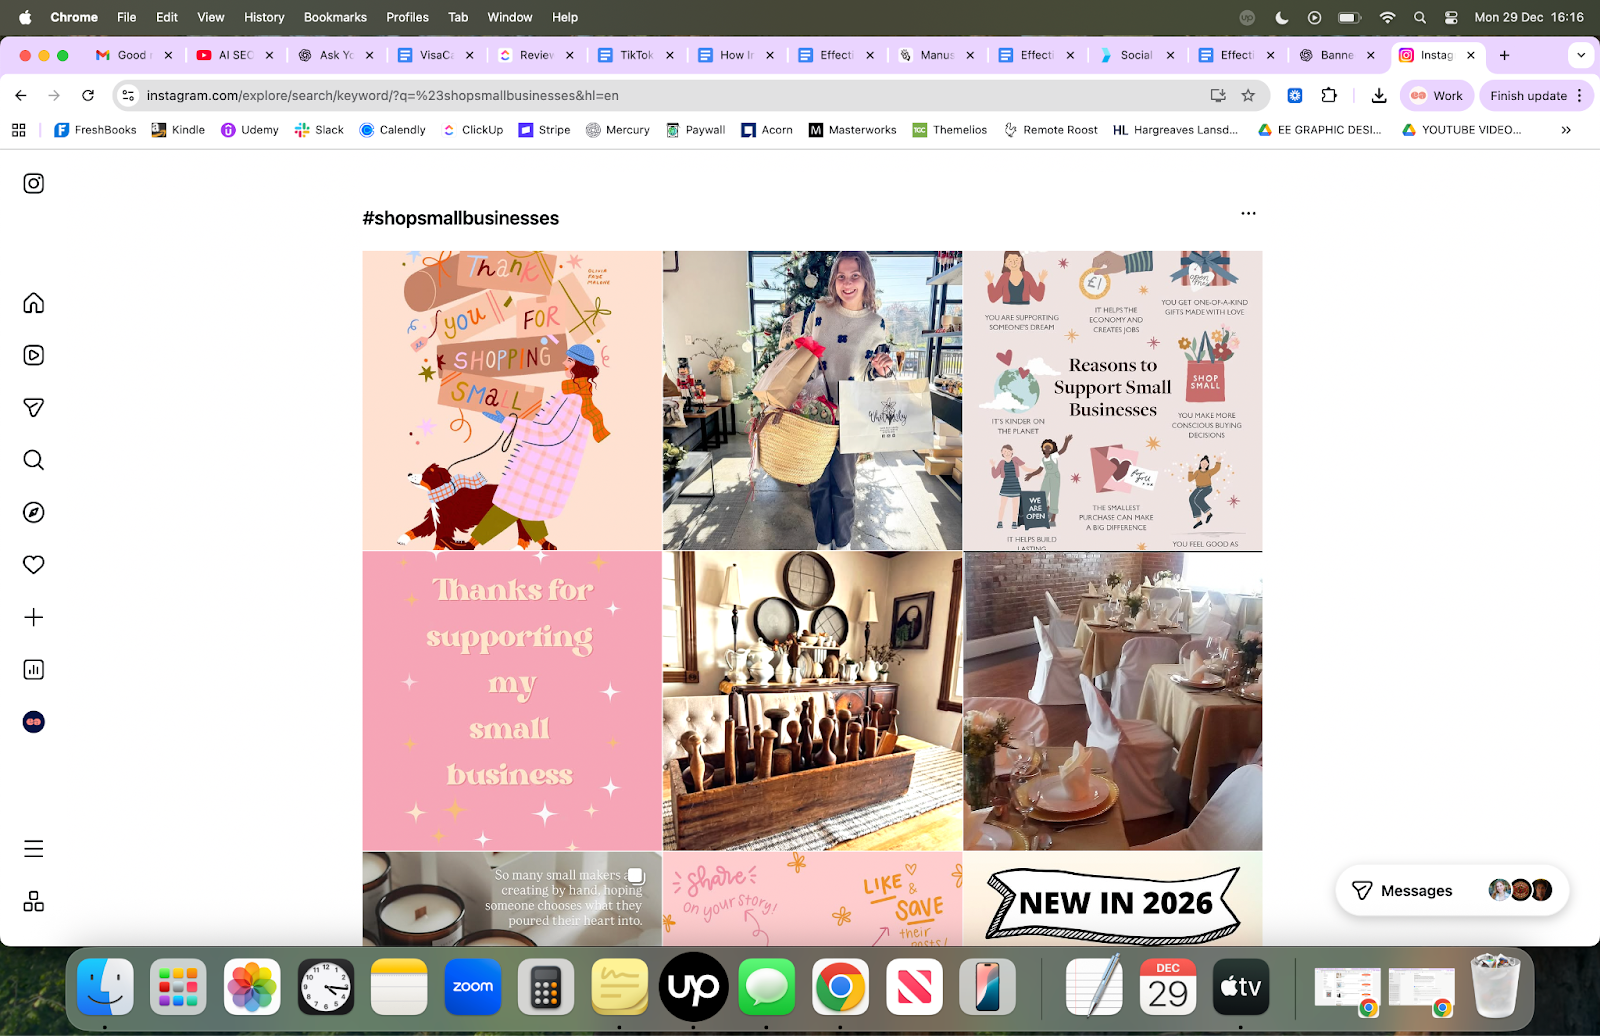
Task: Open Meta apps icon at sidebar bottom
Action: [34, 901]
